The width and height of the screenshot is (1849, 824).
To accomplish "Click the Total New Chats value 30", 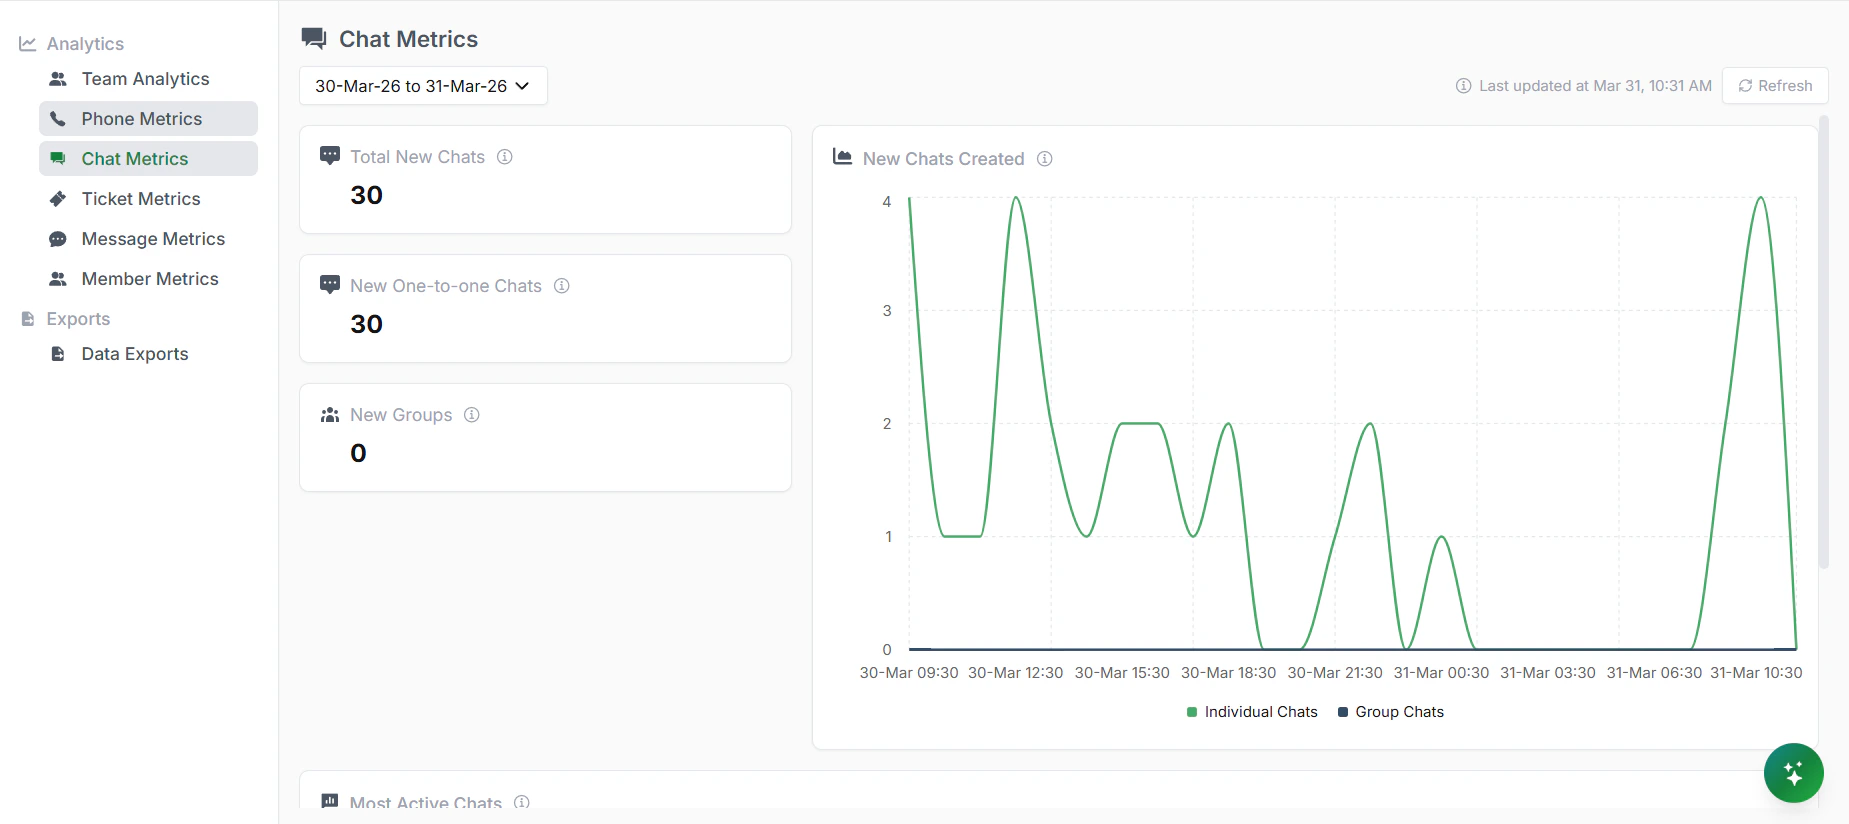I will point(367,195).
